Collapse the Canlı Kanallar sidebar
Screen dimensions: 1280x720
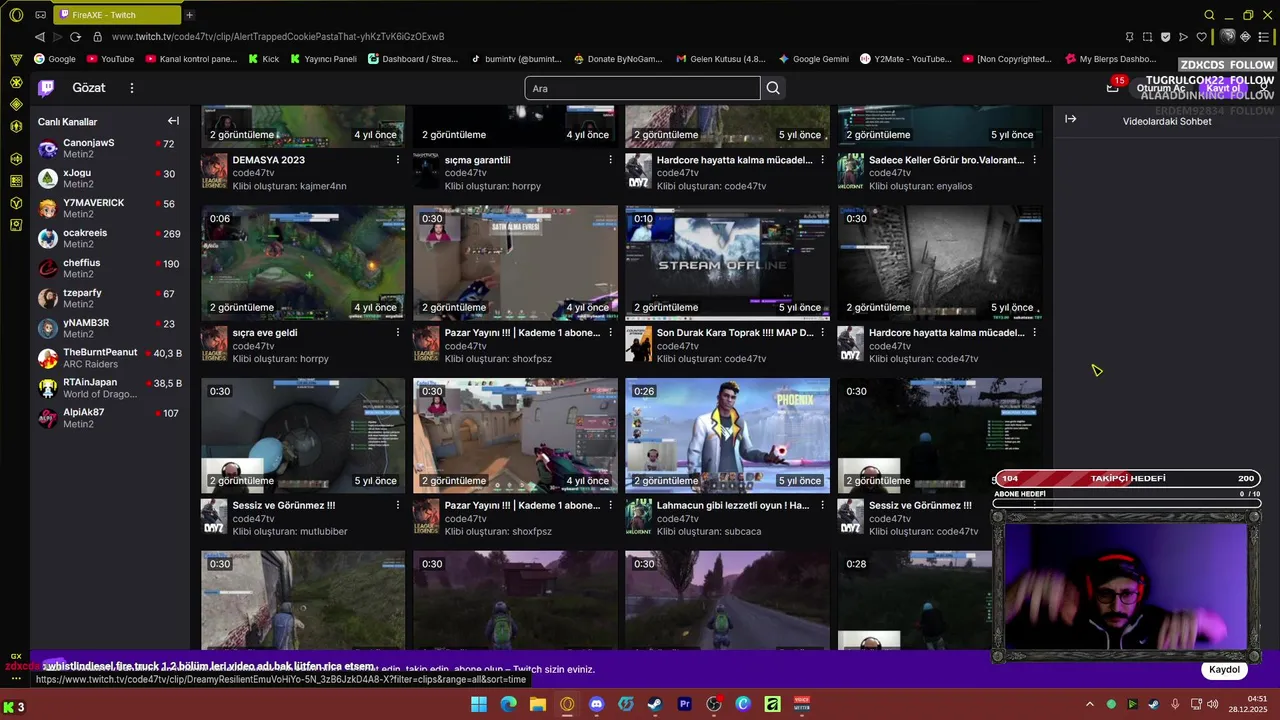coord(173,121)
